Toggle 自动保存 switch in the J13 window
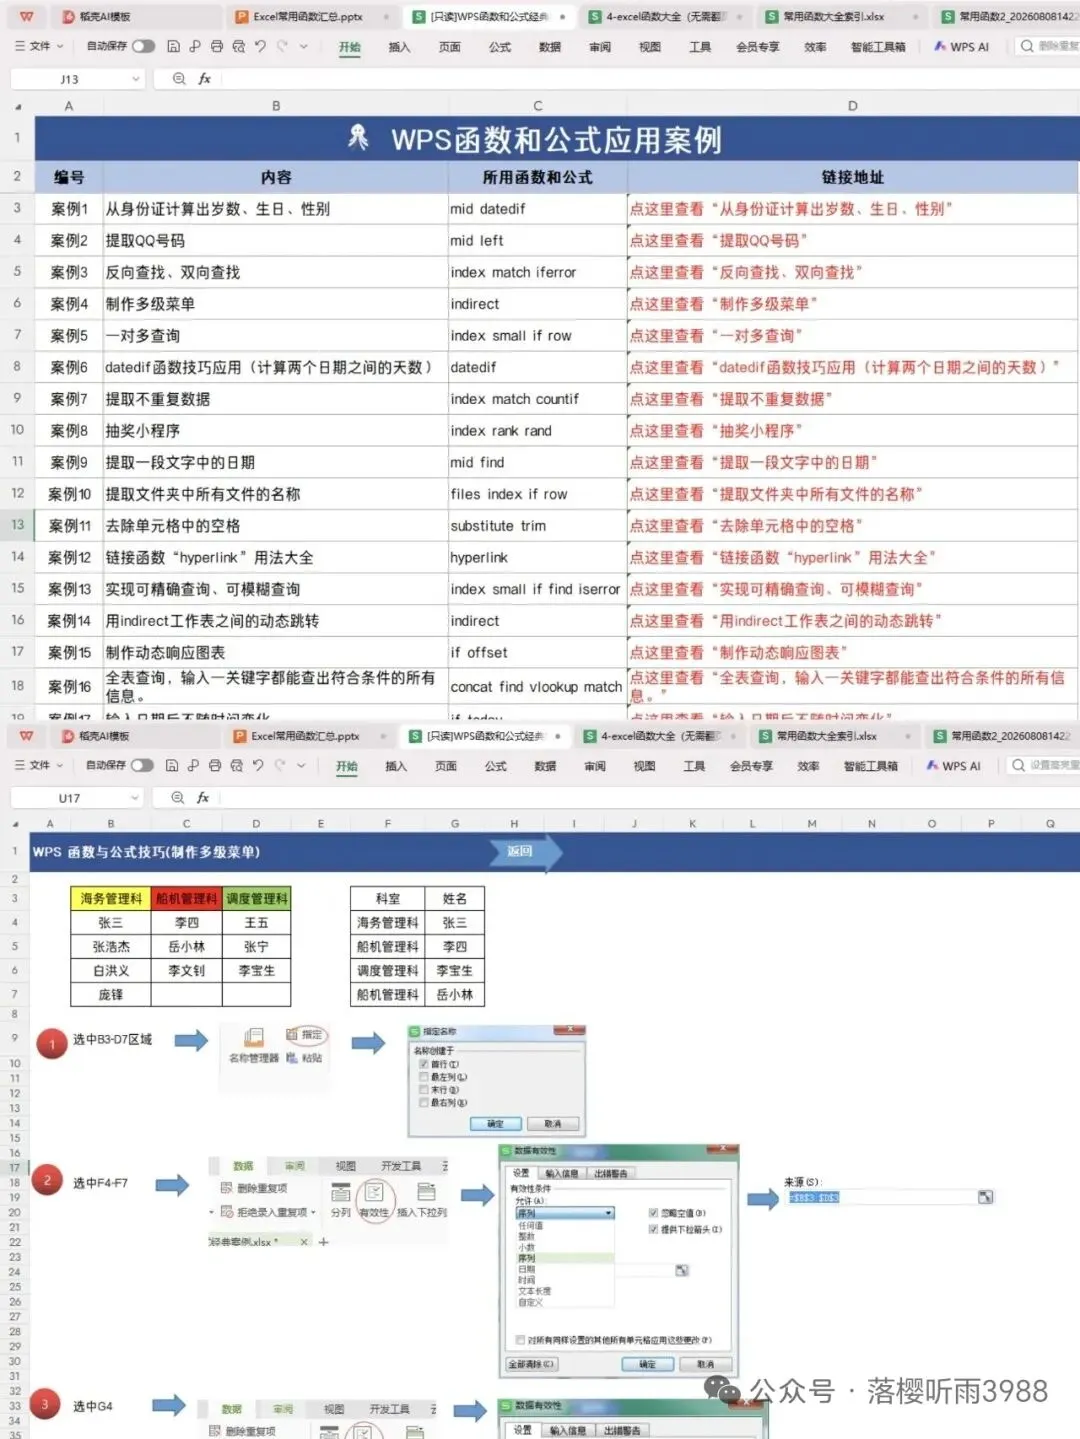Image resolution: width=1080 pixels, height=1439 pixels. [x=144, y=46]
